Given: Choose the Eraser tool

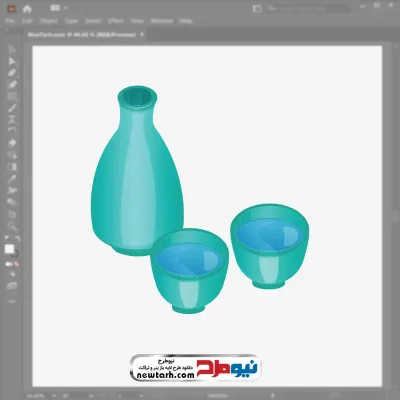Looking at the screenshot, I should pyautogui.click(x=12, y=143).
